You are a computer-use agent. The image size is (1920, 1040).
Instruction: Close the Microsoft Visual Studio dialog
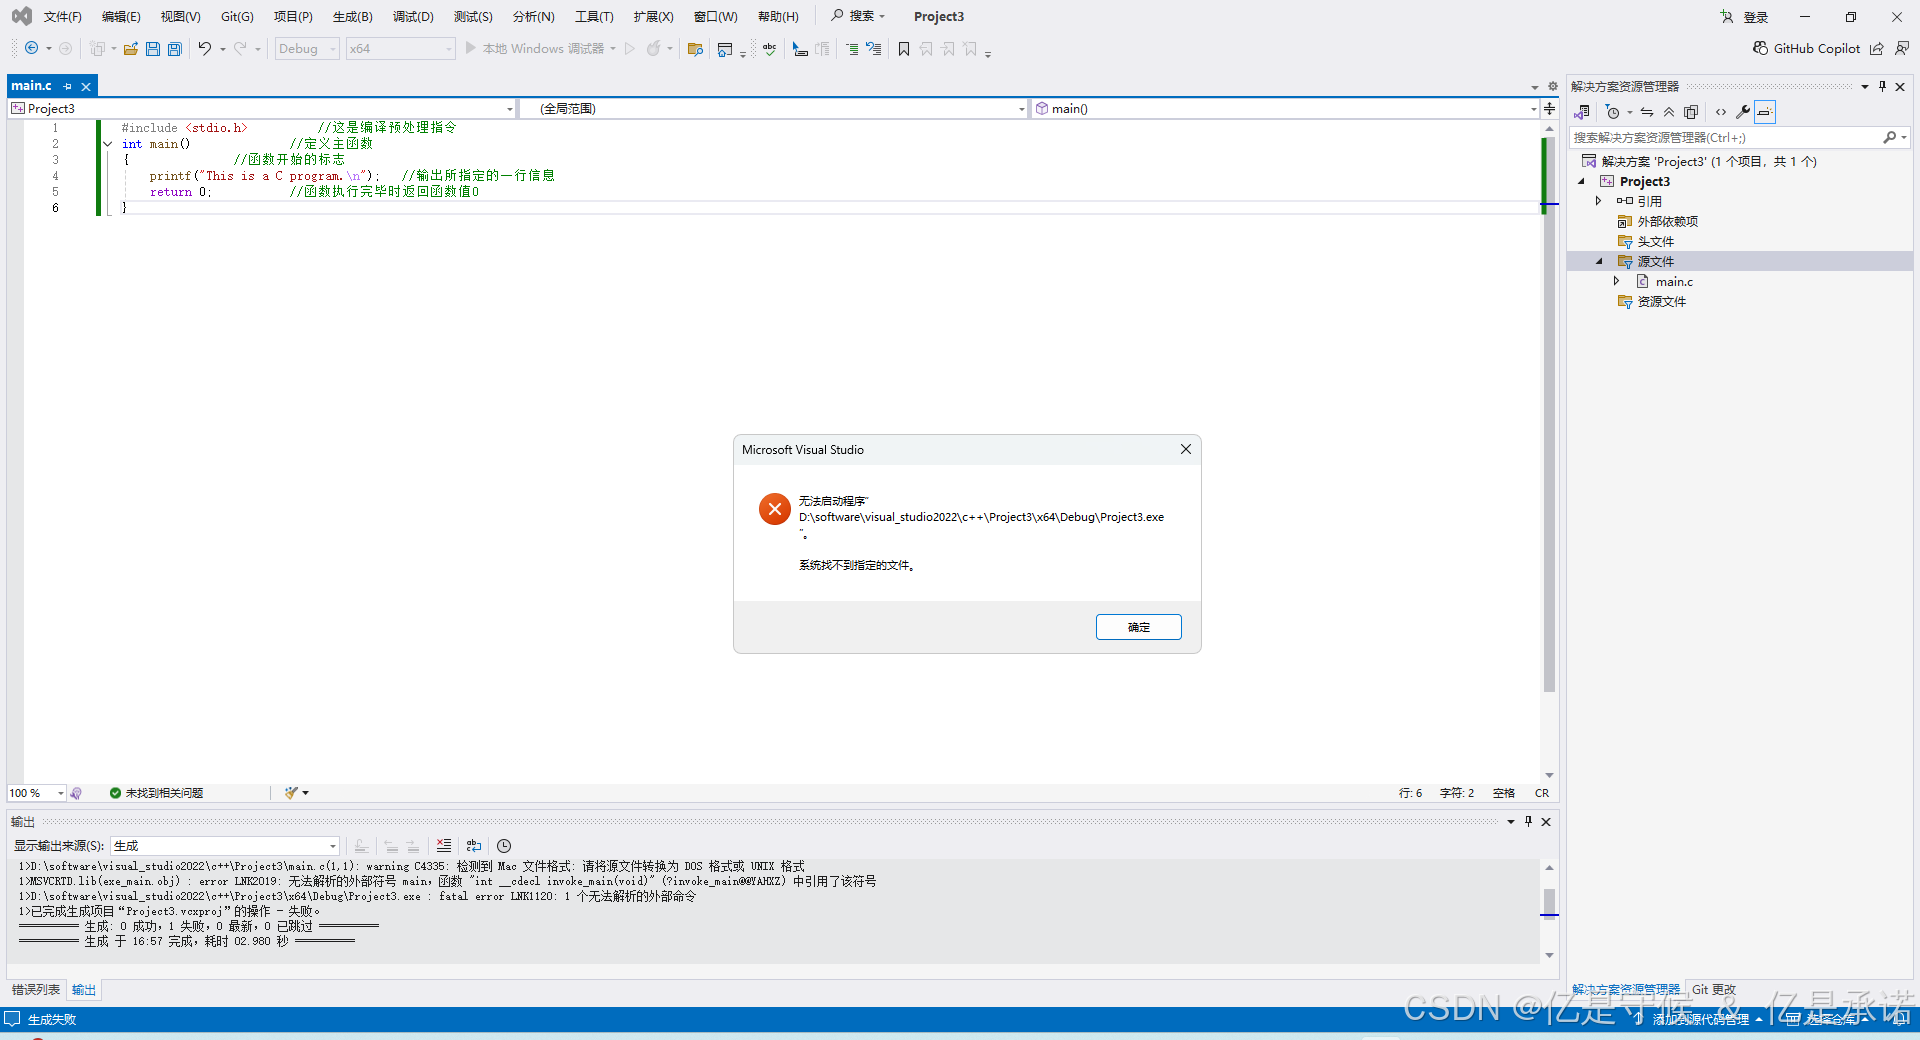tap(1185, 449)
